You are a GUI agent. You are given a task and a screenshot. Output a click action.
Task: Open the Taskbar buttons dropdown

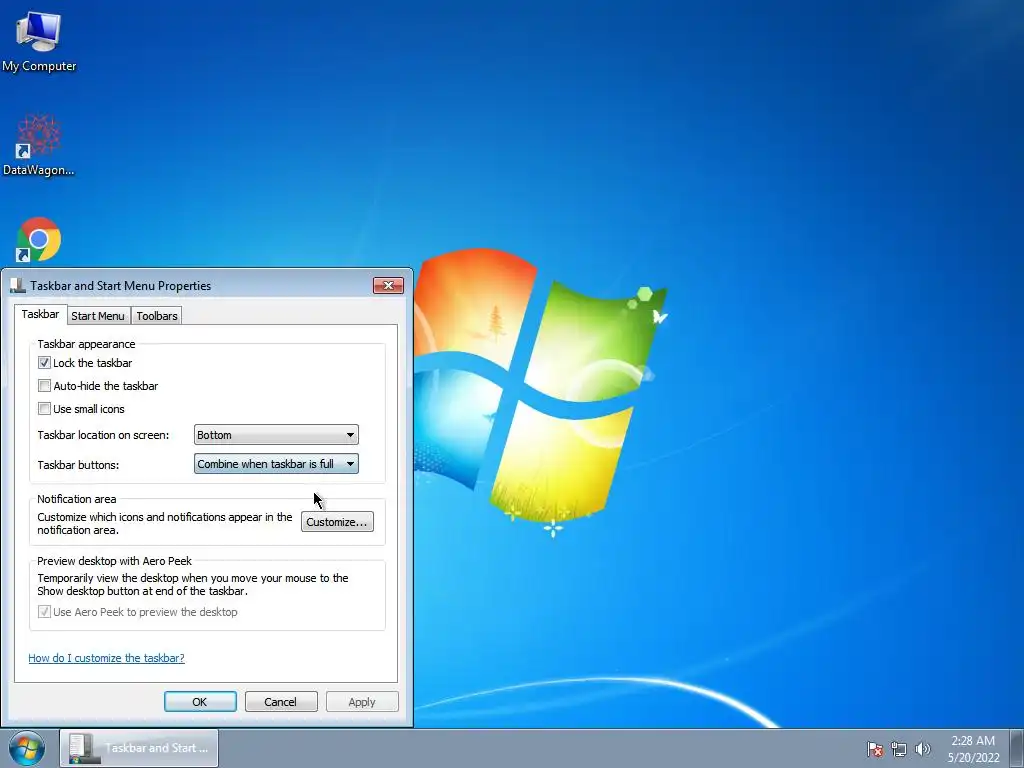point(276,464)
